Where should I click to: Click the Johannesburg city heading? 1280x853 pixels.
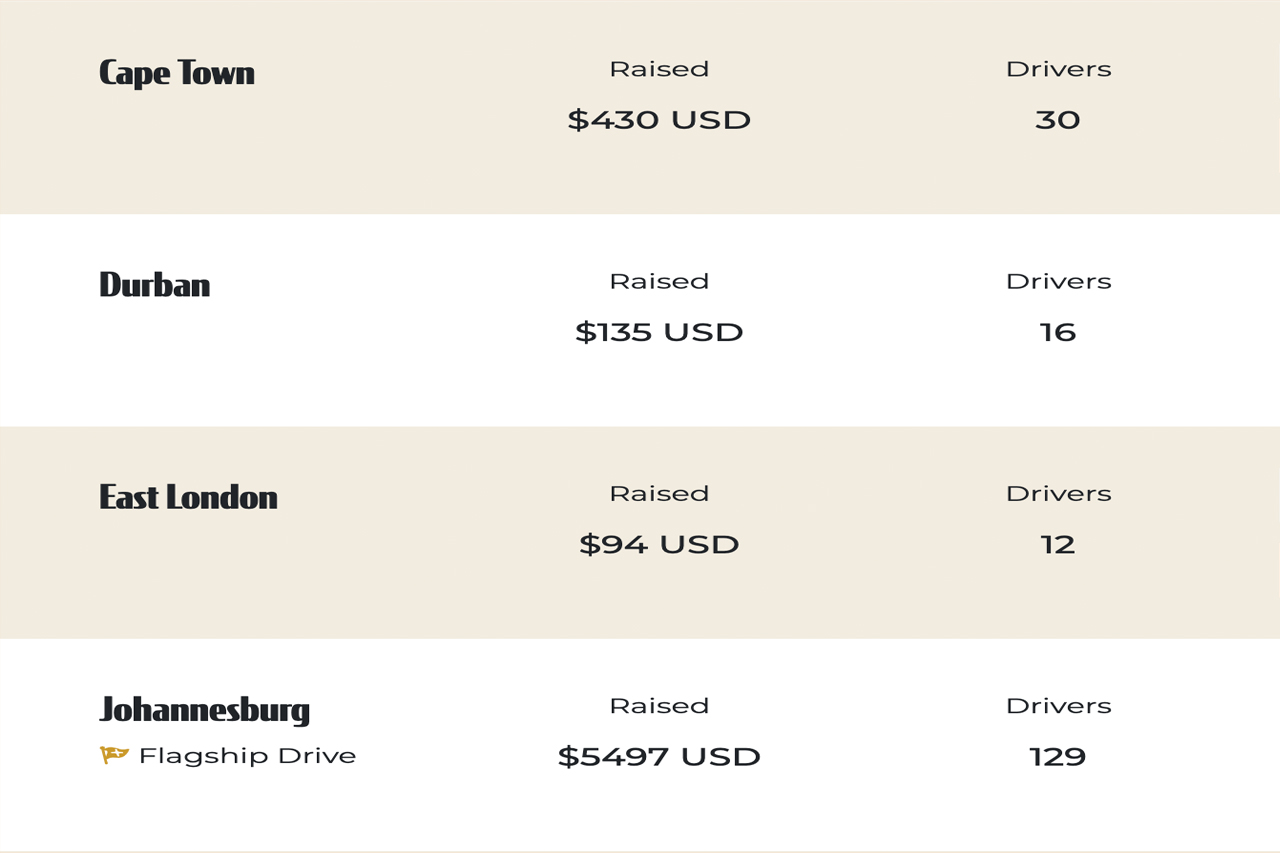coord(205,710)
